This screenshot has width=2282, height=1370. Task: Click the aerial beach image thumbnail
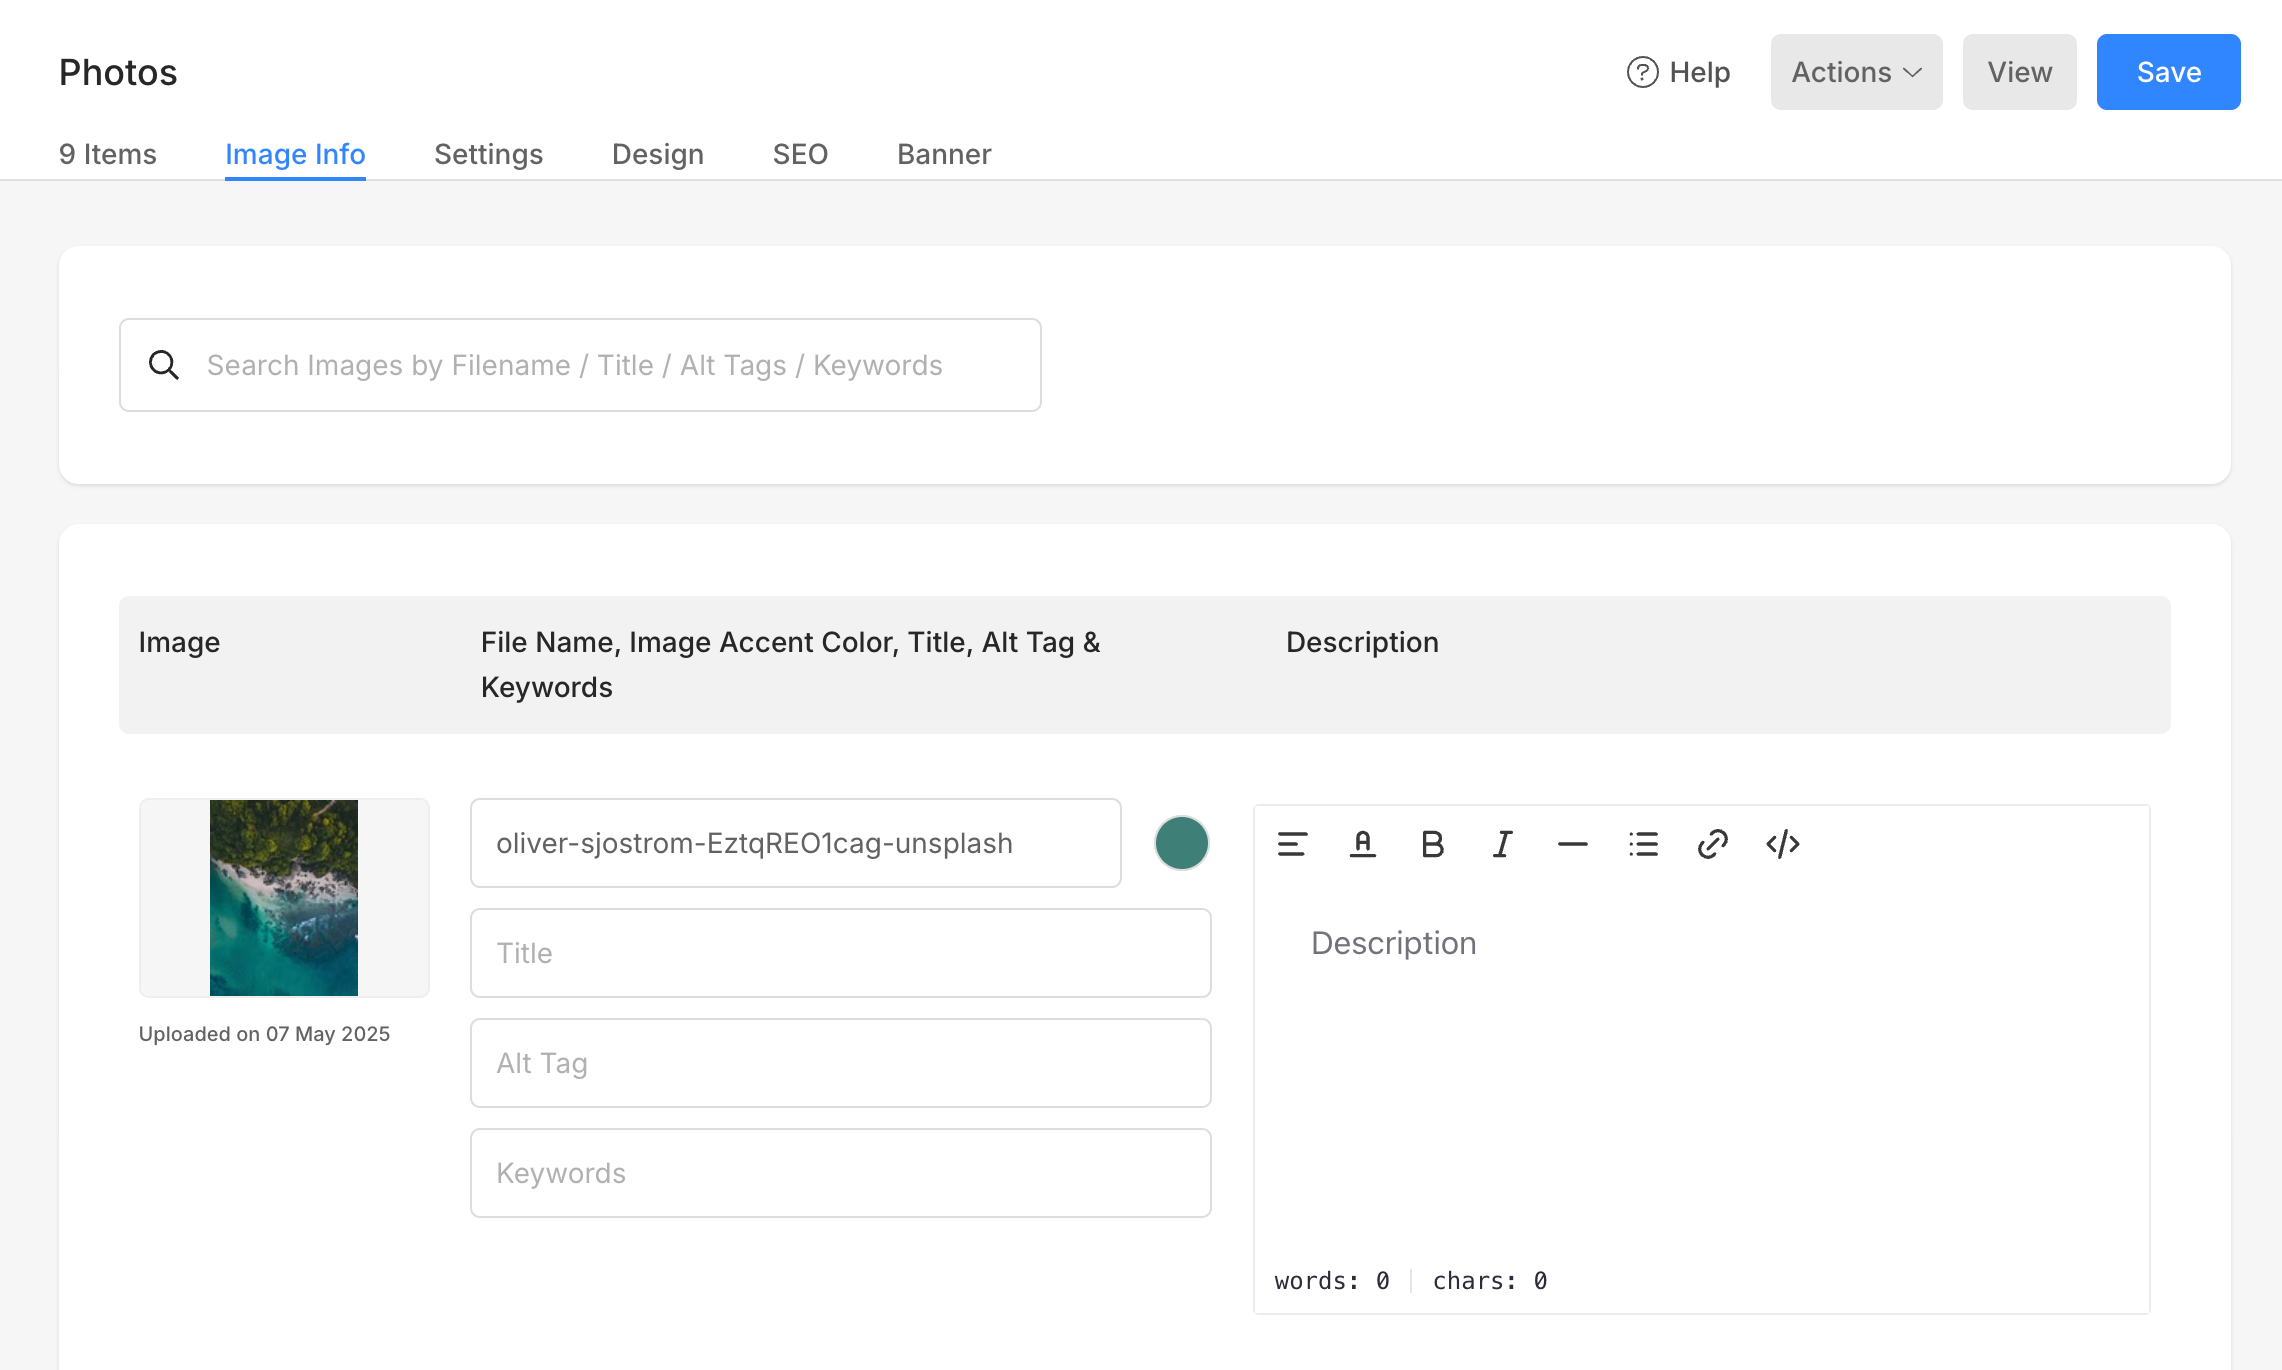coord(284,897)
